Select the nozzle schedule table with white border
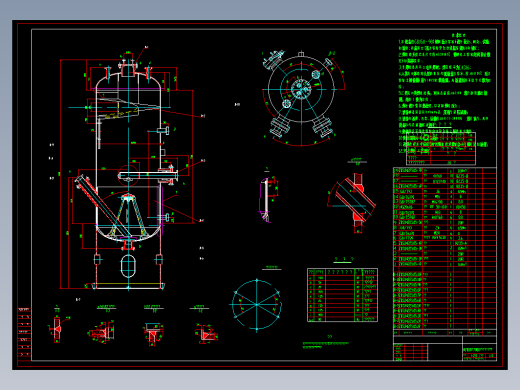This screenshot has height=390, width=520. point(342,295)
